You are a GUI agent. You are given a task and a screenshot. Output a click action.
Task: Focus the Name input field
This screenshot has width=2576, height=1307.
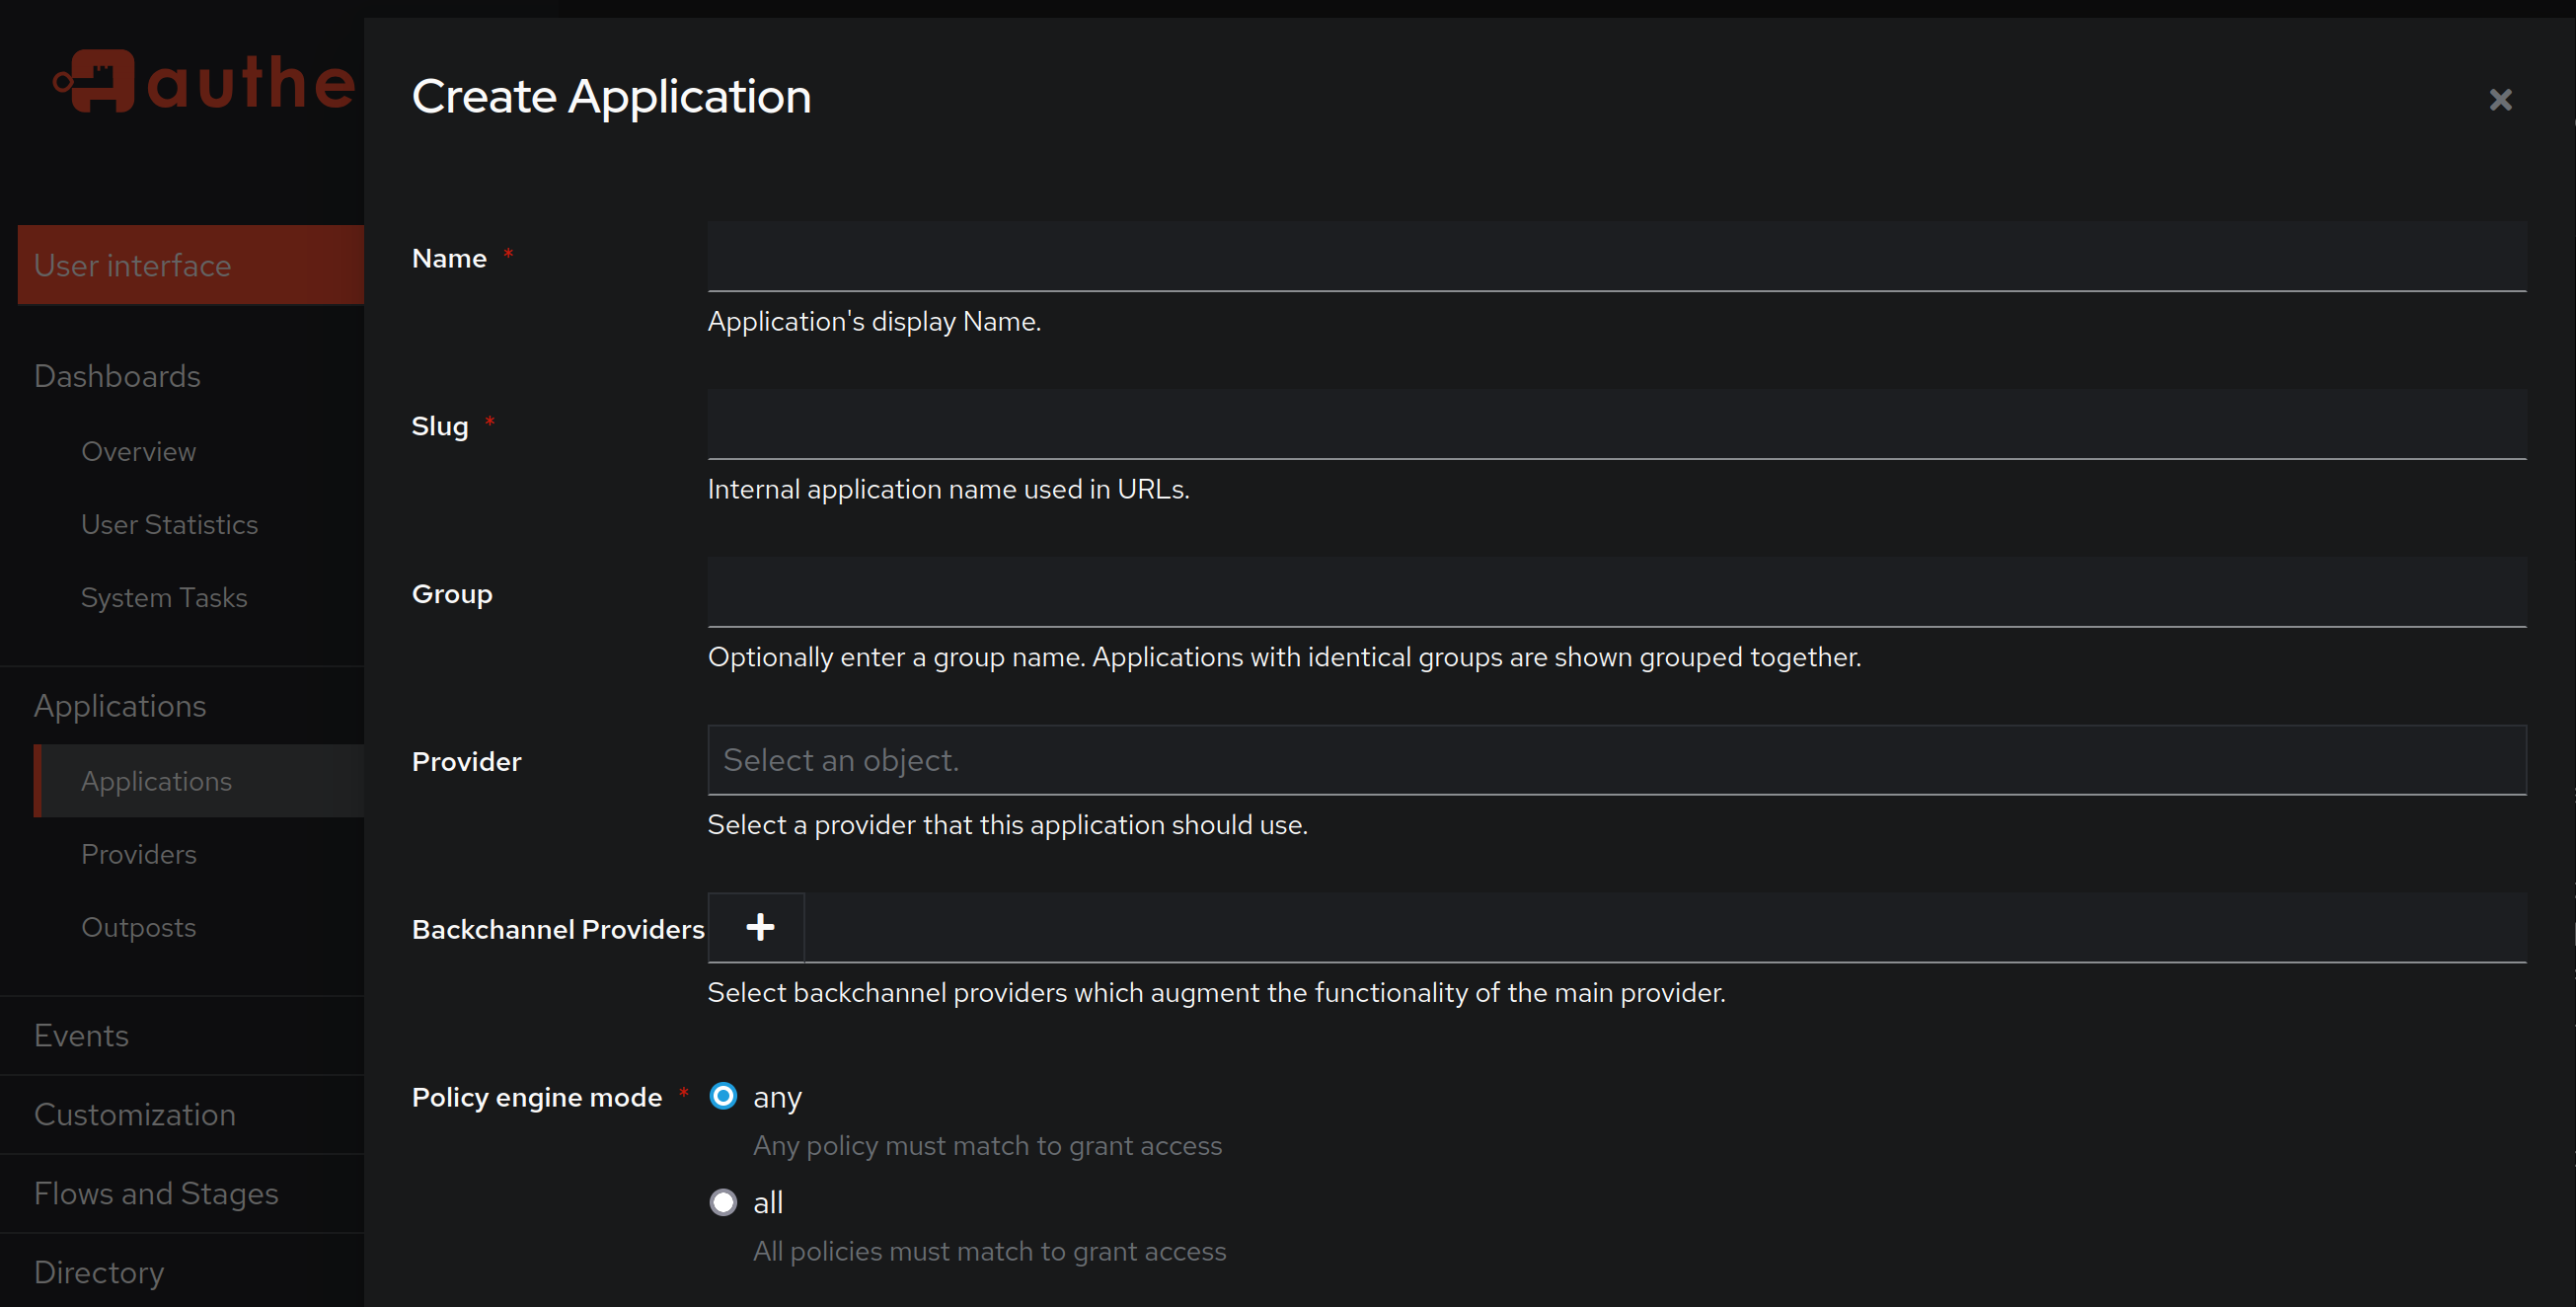pyautogui.click(x=1616, y=257)
